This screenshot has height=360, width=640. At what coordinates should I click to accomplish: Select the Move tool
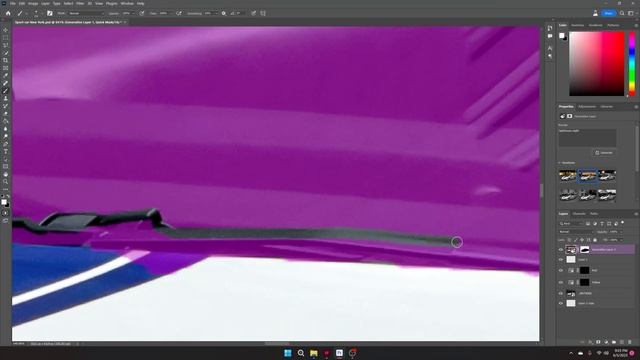(x=5, y=30)
